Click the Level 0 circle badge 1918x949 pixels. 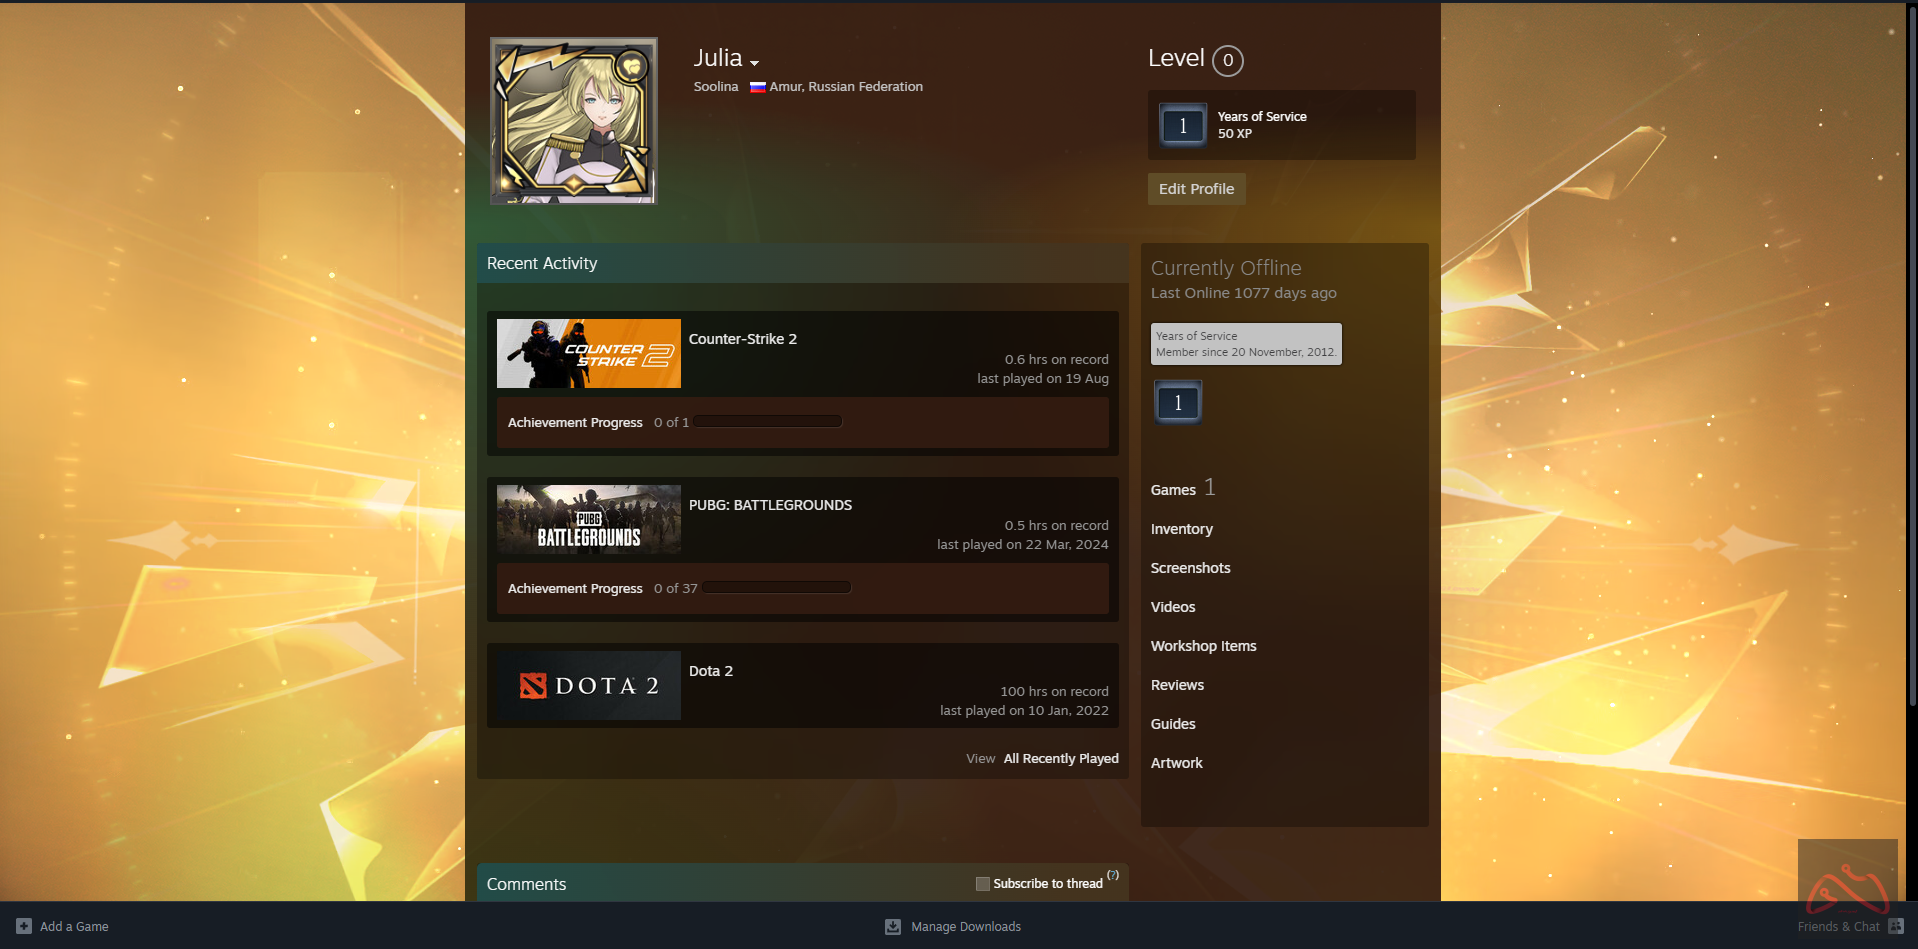click(1227, 61)
